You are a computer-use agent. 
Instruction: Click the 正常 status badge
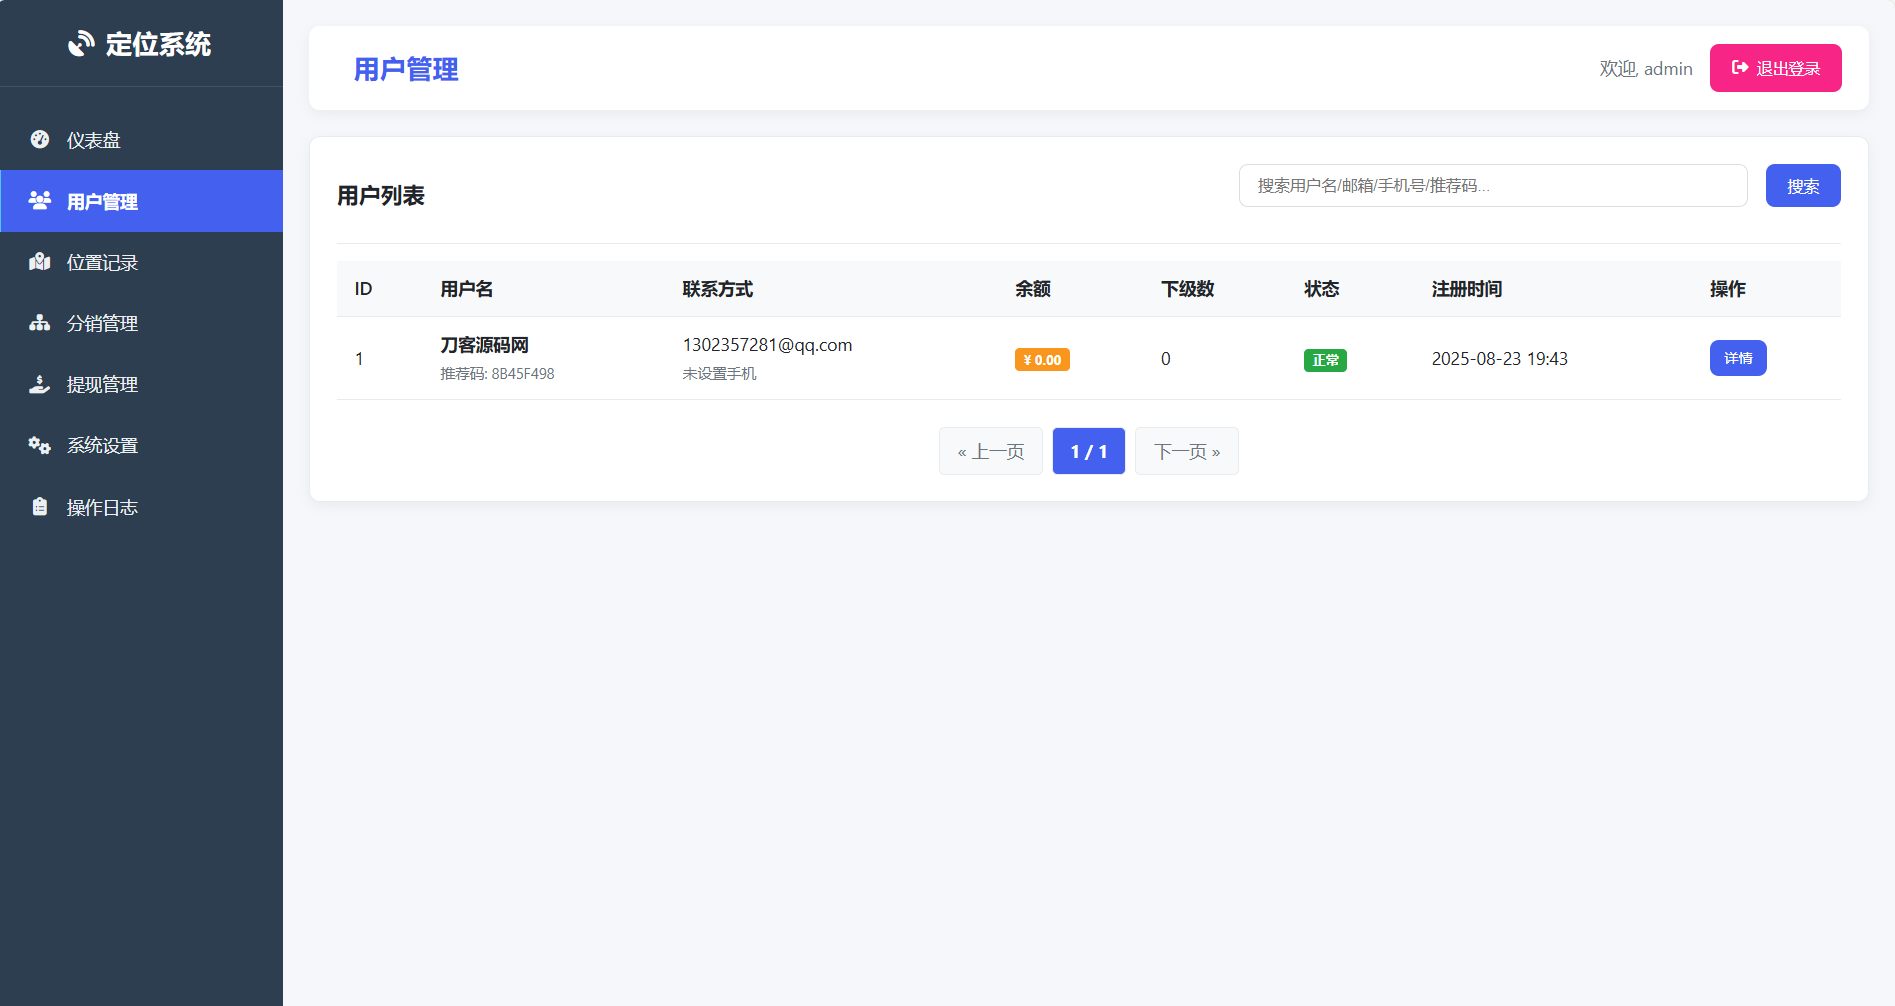1324,359
